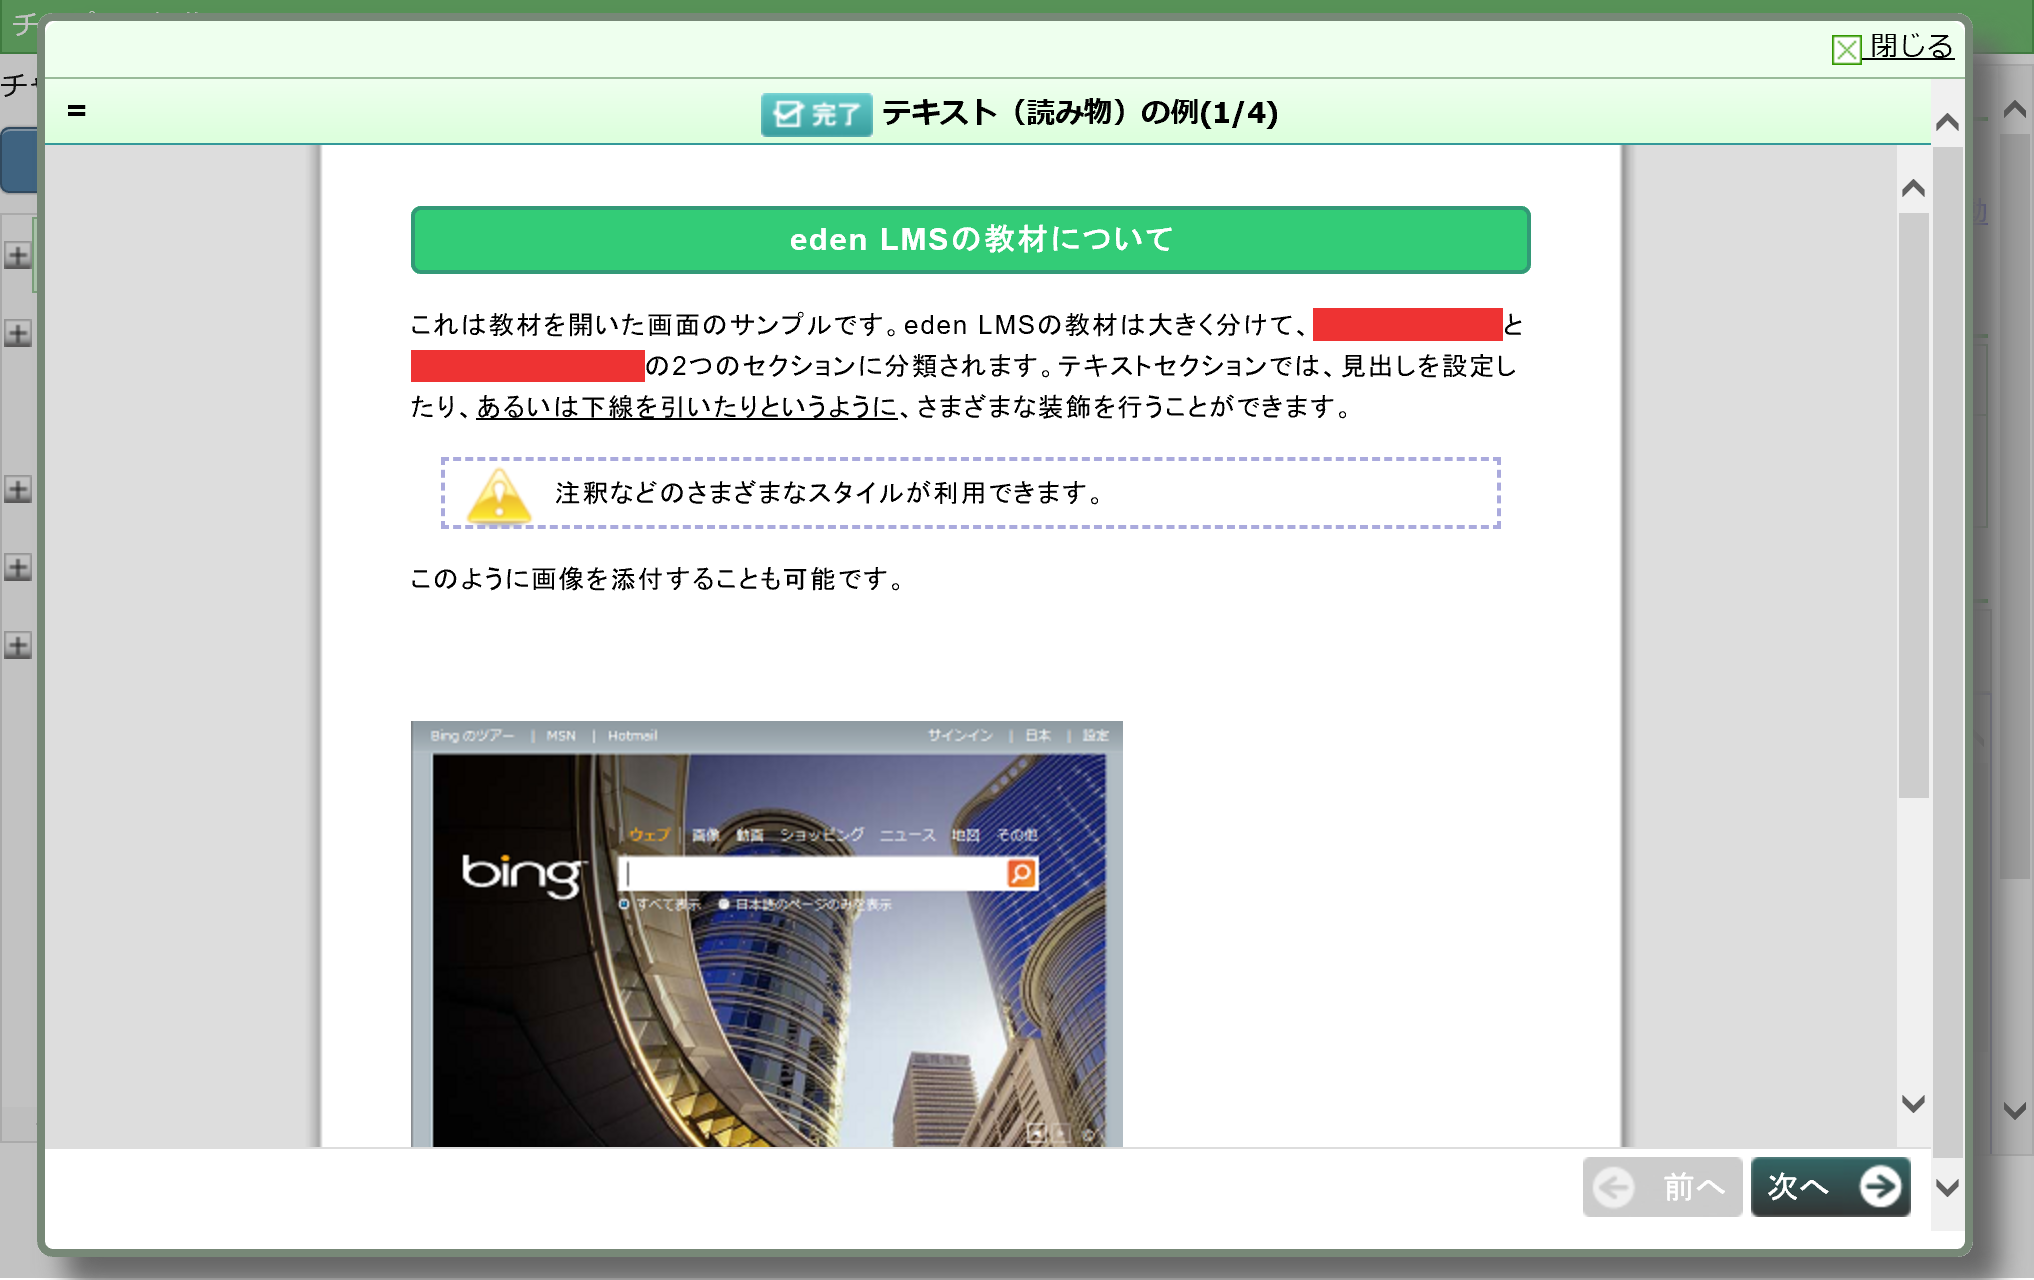2034x1280 pixels.
Task: Click the disabled 前へ back button
Action: (1662, 1187)
